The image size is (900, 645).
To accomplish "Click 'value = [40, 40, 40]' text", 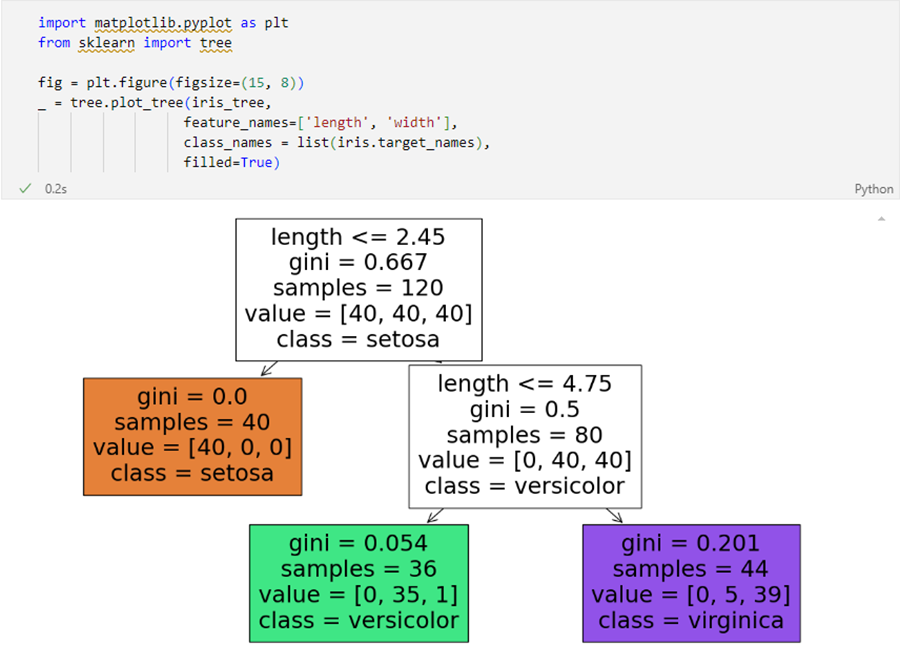I will 358,313.
